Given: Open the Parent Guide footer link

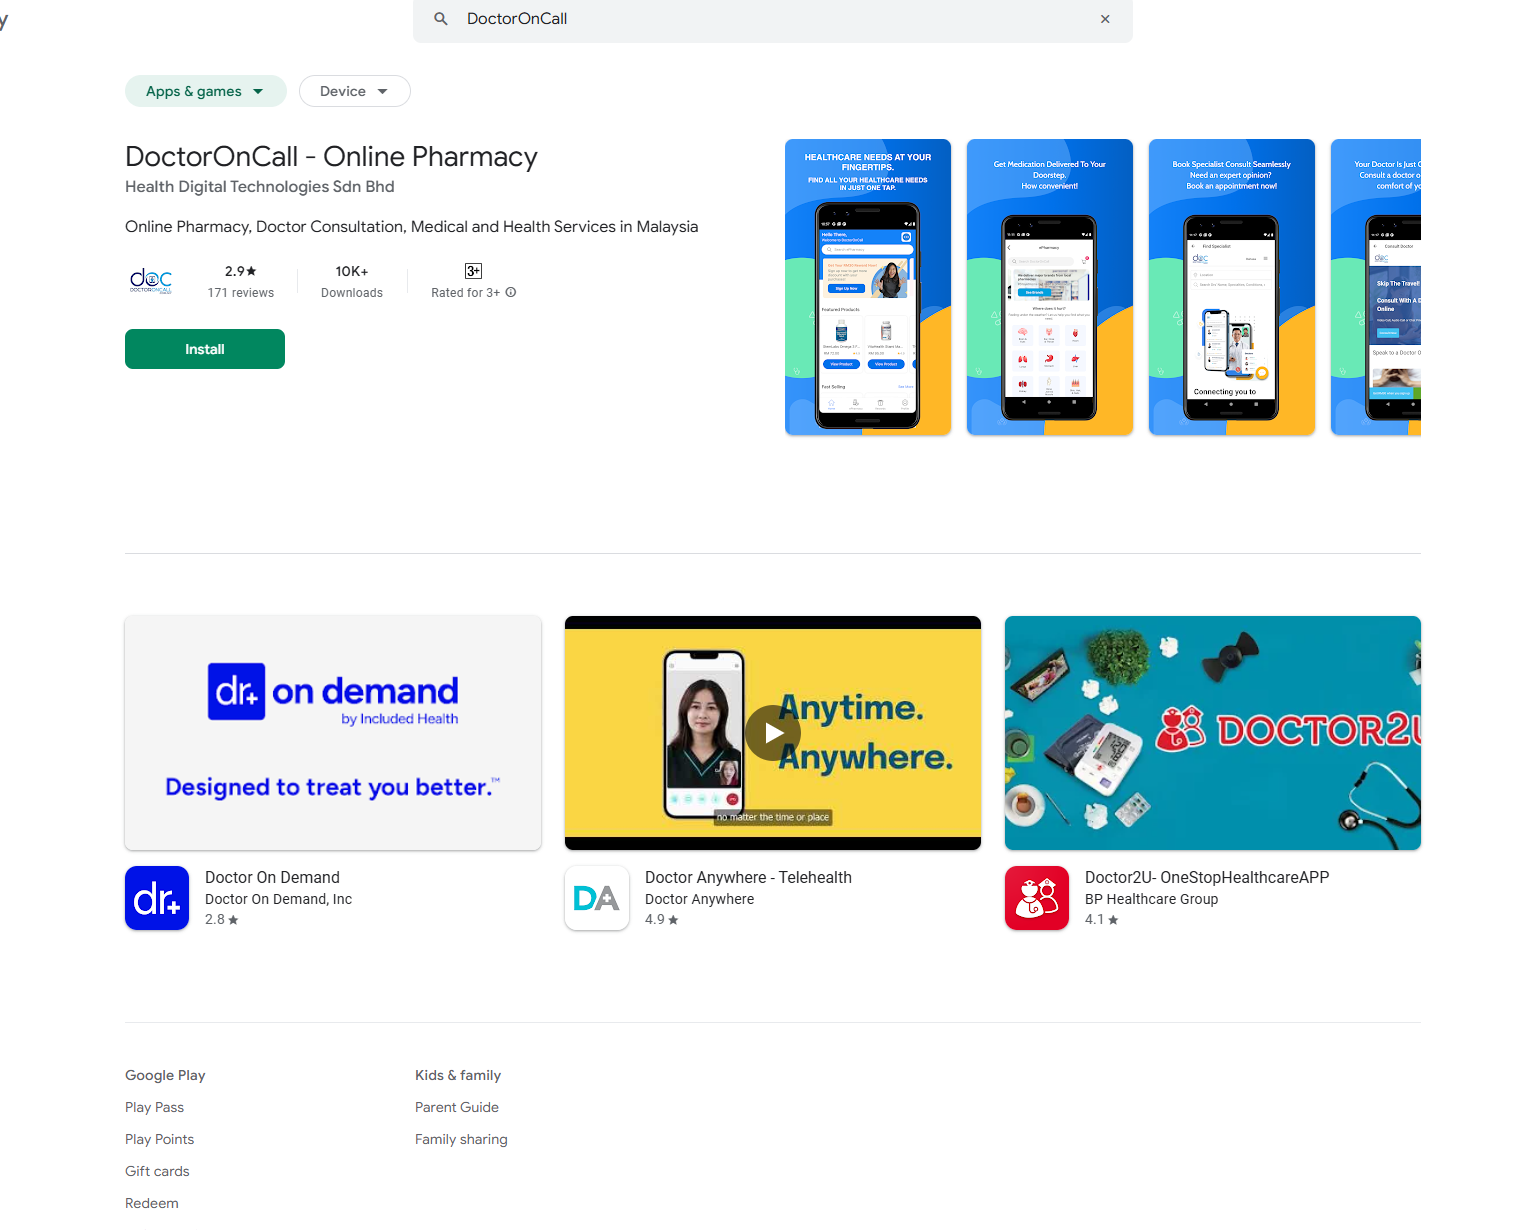Looking at the screenshot, I should point(457,1107).
